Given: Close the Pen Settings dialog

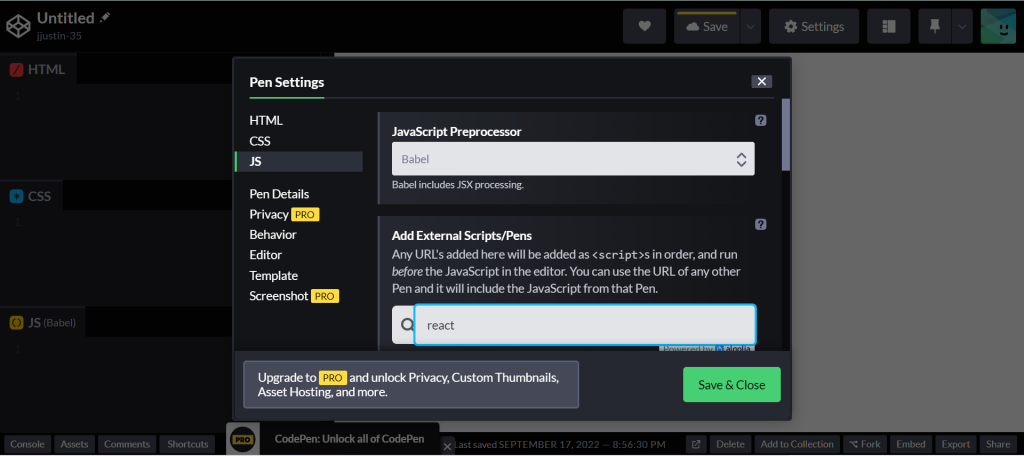Looking at the screenshot, I should click(x=761, y=82).
